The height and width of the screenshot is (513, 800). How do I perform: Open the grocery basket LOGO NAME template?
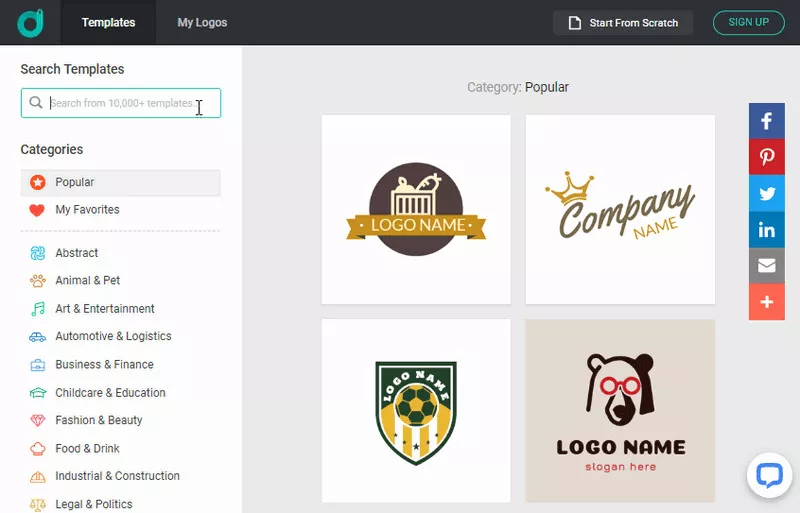tap(416, 209)
